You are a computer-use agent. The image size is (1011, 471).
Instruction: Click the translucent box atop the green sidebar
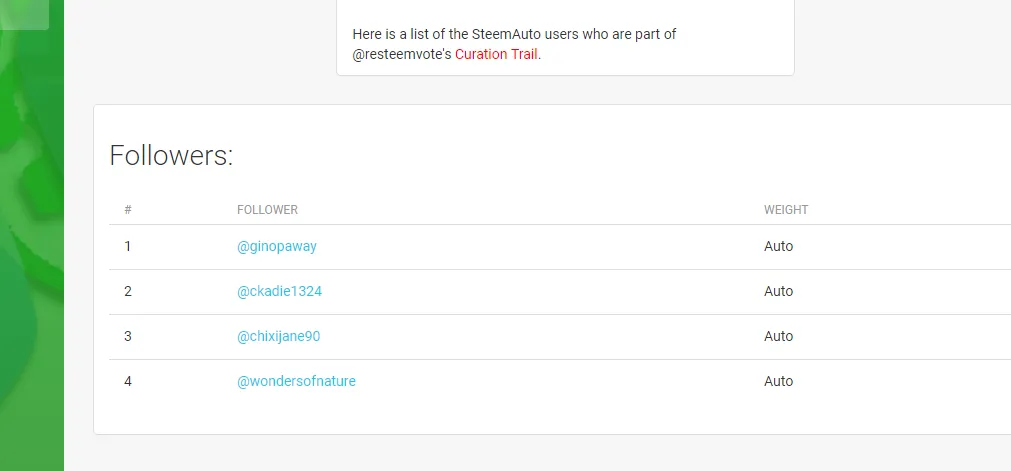click(24, 14)
